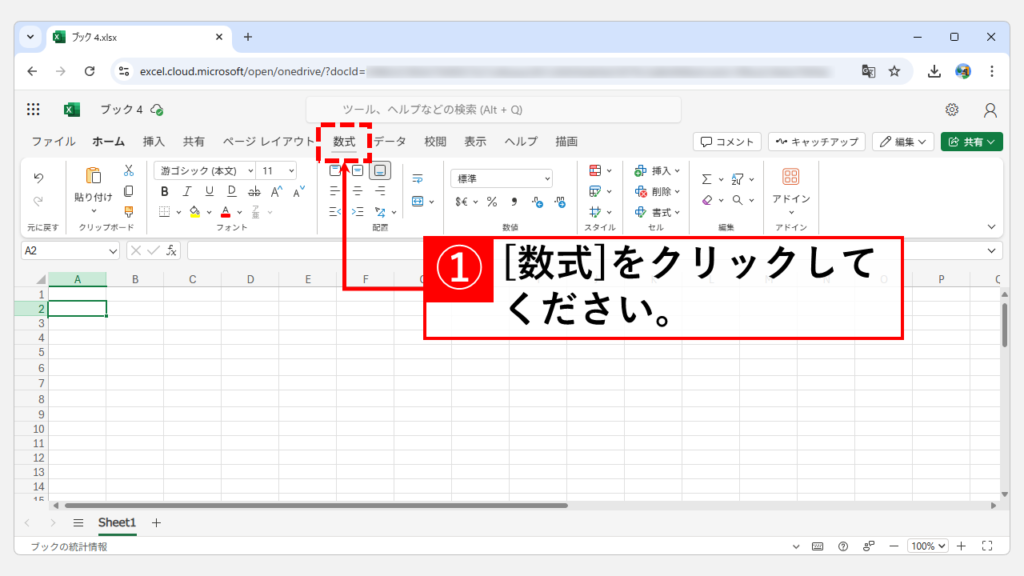Screen dimensions: 1024x576
Task: Switch to the 挿入 ribbon tab
Action: tap(154, 142)
